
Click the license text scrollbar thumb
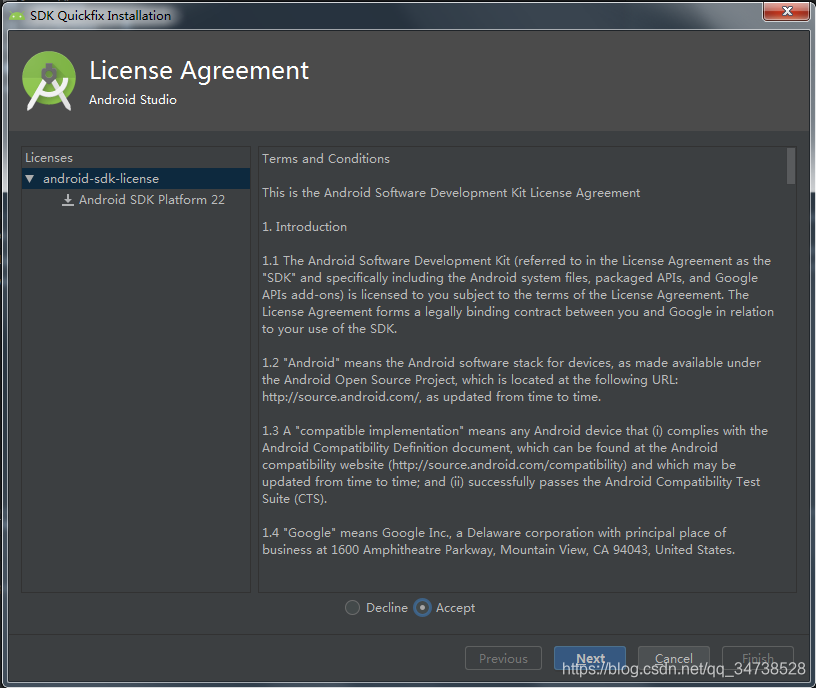790,166
